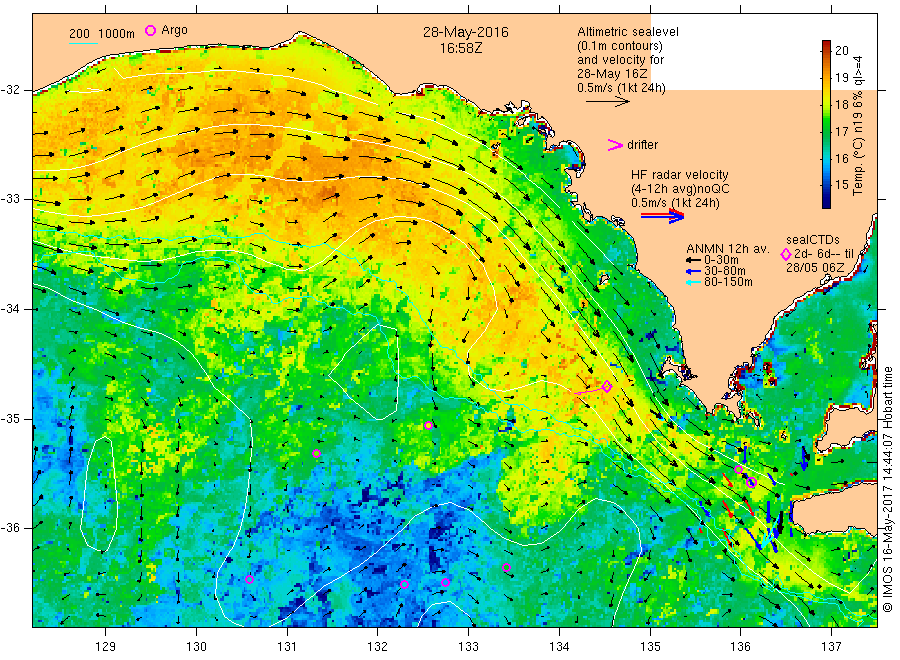Click the black 0-30m ANMN arrow symbol
Screen dimensions: 900x660
coord(693,261)
